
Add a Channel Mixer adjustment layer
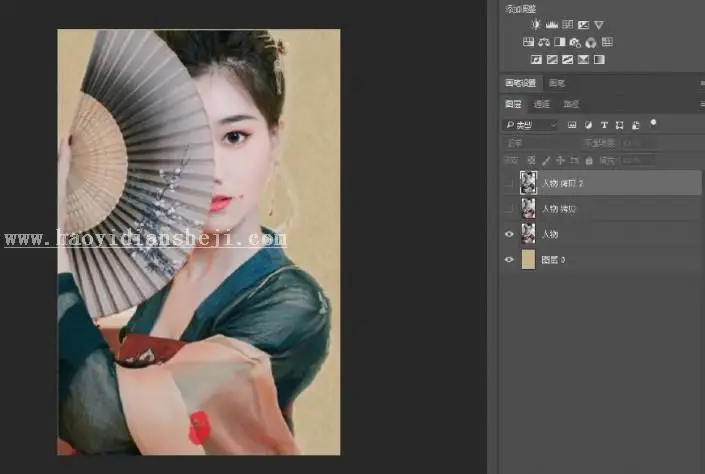tap(591, 42)
